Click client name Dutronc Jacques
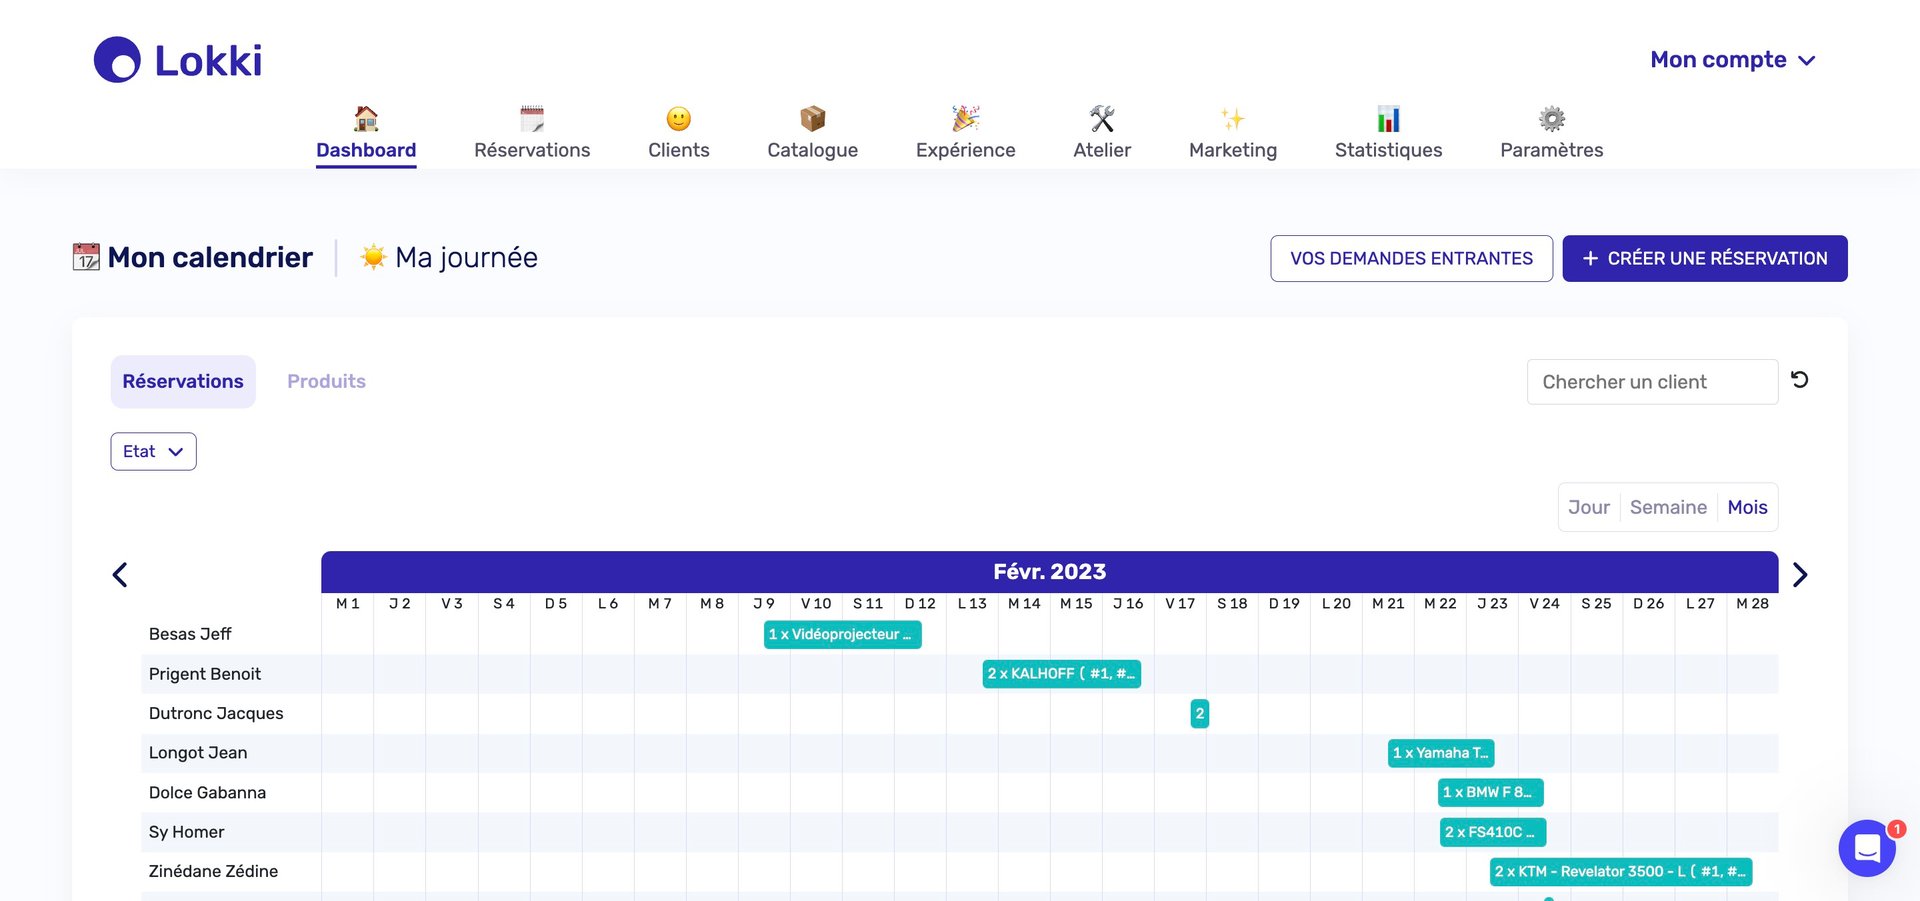1920x901 pixels. (x=216, y=713)
